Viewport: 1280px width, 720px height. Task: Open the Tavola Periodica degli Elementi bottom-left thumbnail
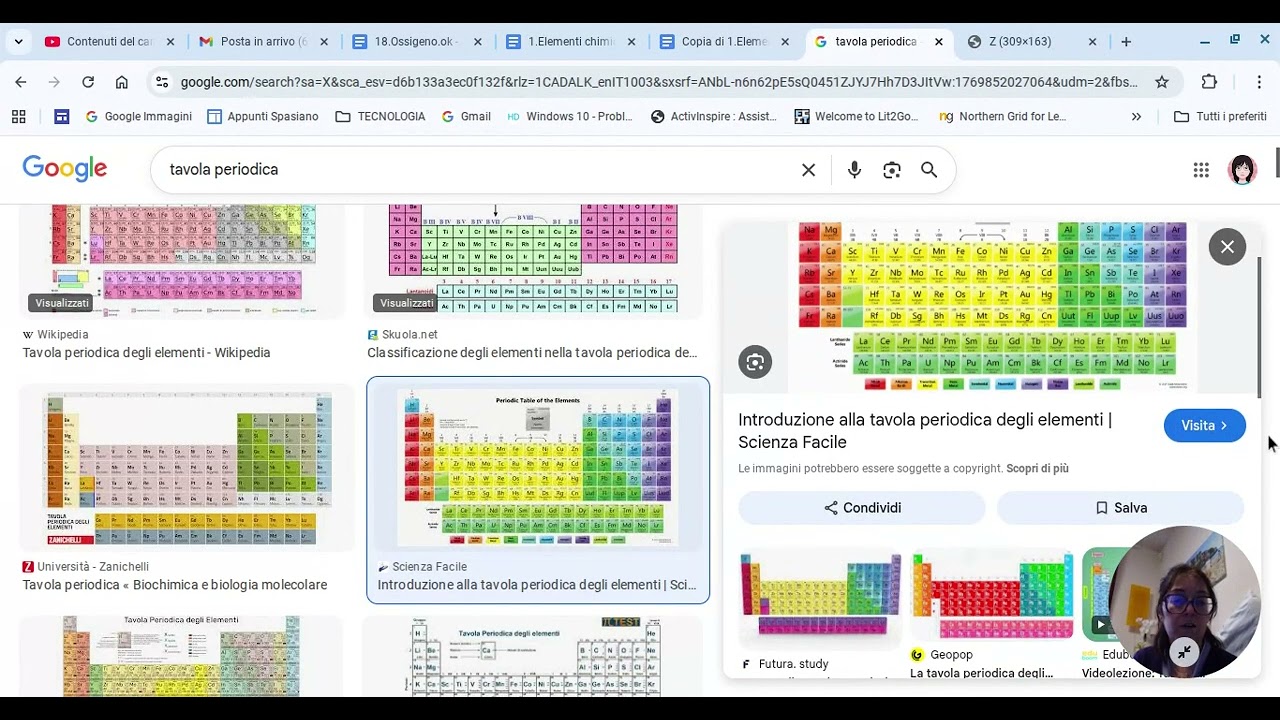181,655
